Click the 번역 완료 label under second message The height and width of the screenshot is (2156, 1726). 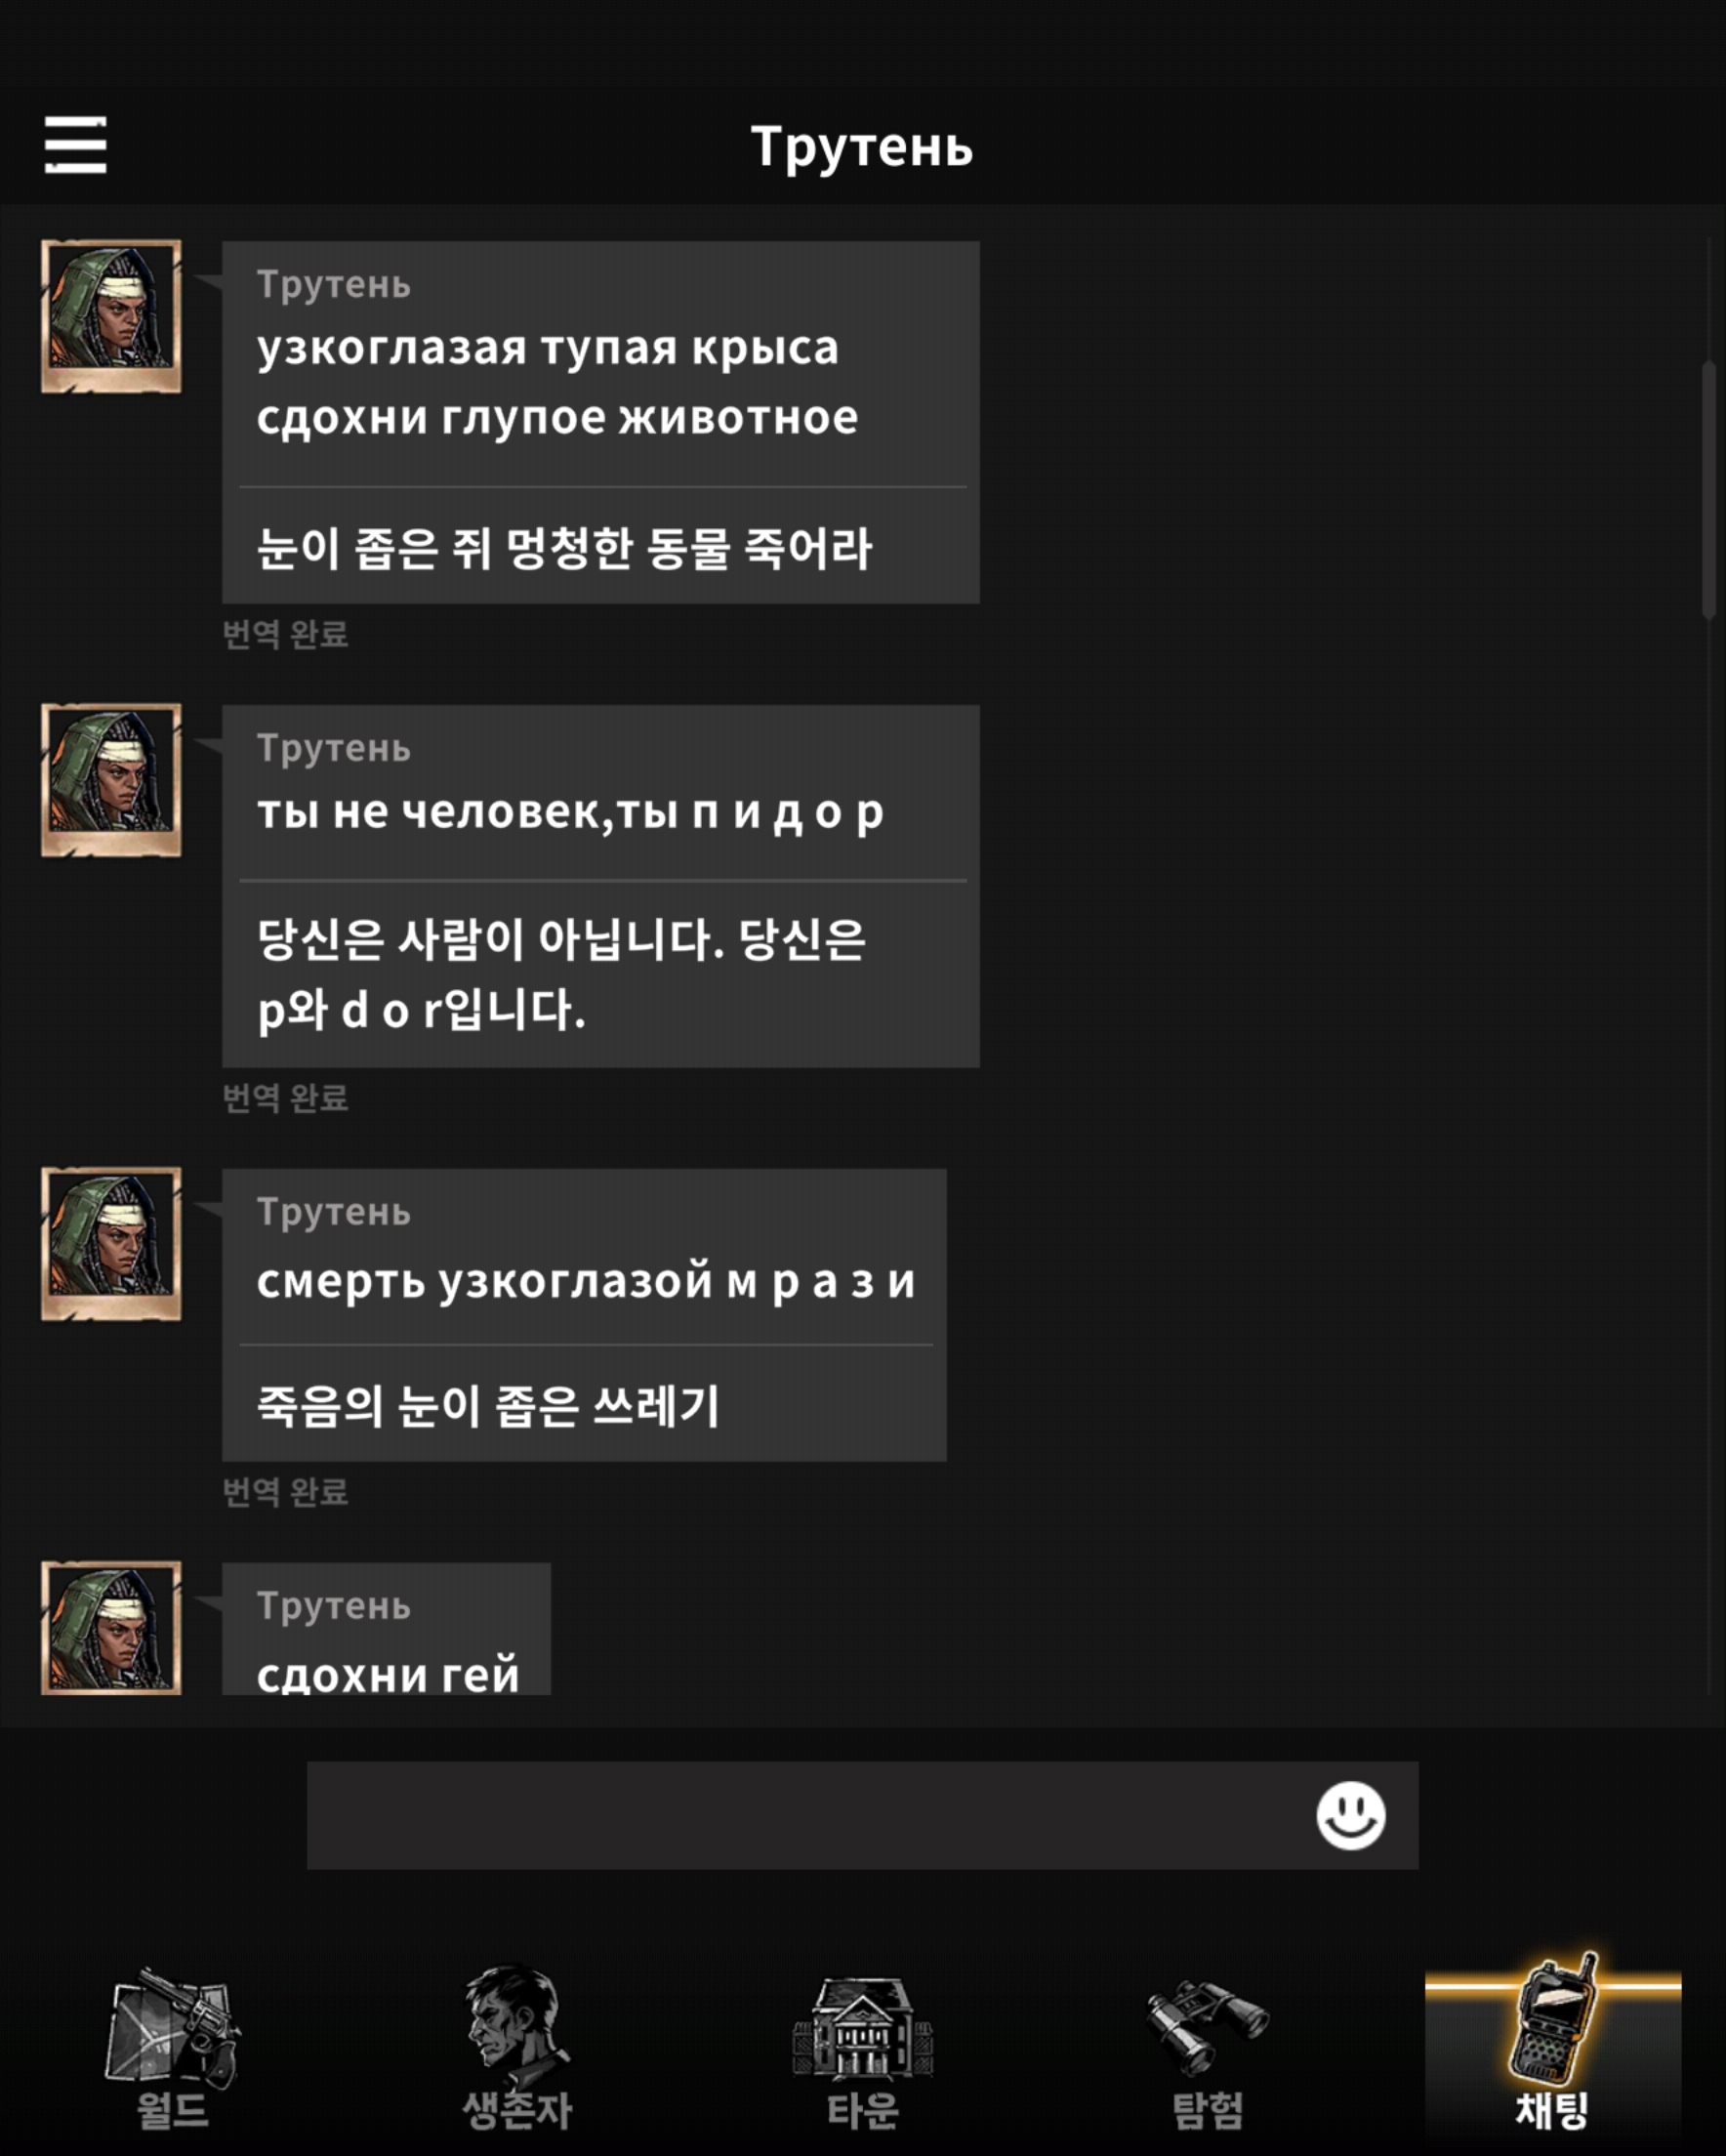click(285, 1098)
